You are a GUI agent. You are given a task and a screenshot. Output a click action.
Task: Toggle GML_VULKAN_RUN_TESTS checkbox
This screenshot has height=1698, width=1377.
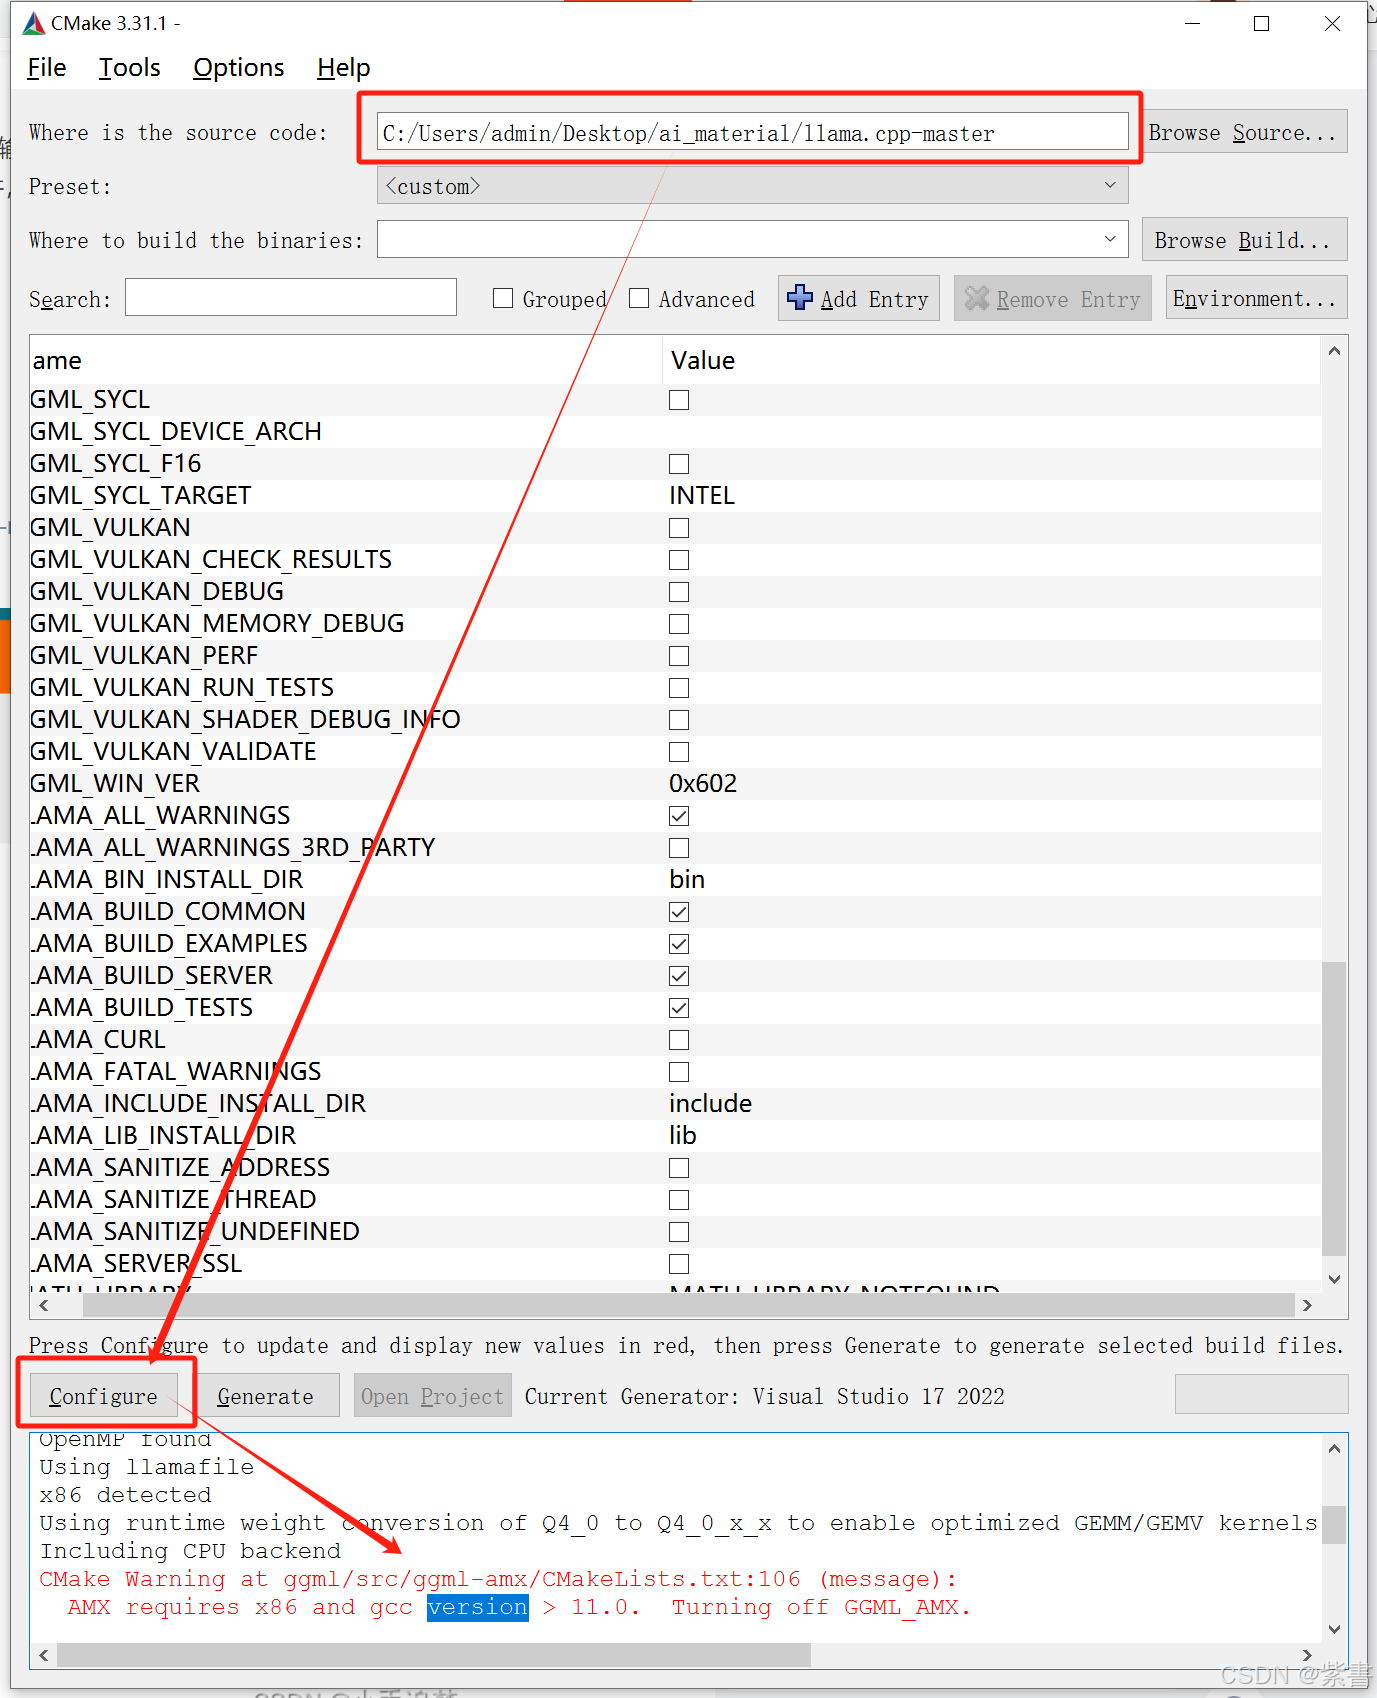679,688
